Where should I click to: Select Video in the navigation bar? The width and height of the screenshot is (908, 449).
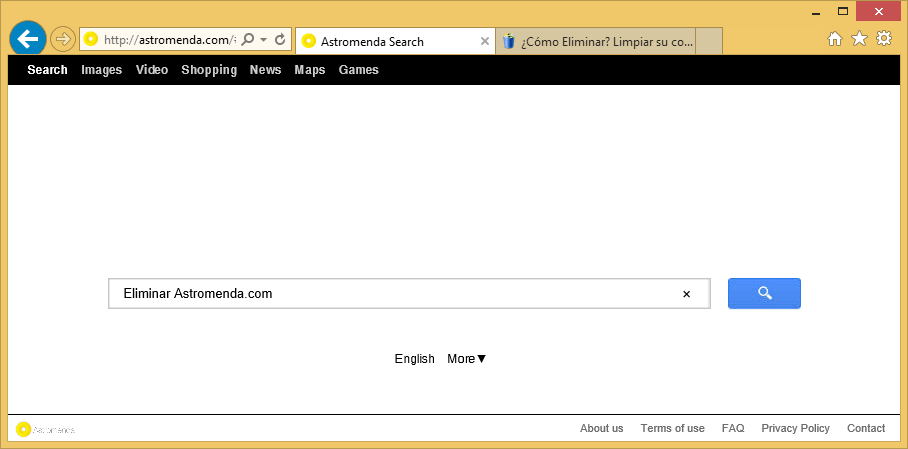(152, 70)
